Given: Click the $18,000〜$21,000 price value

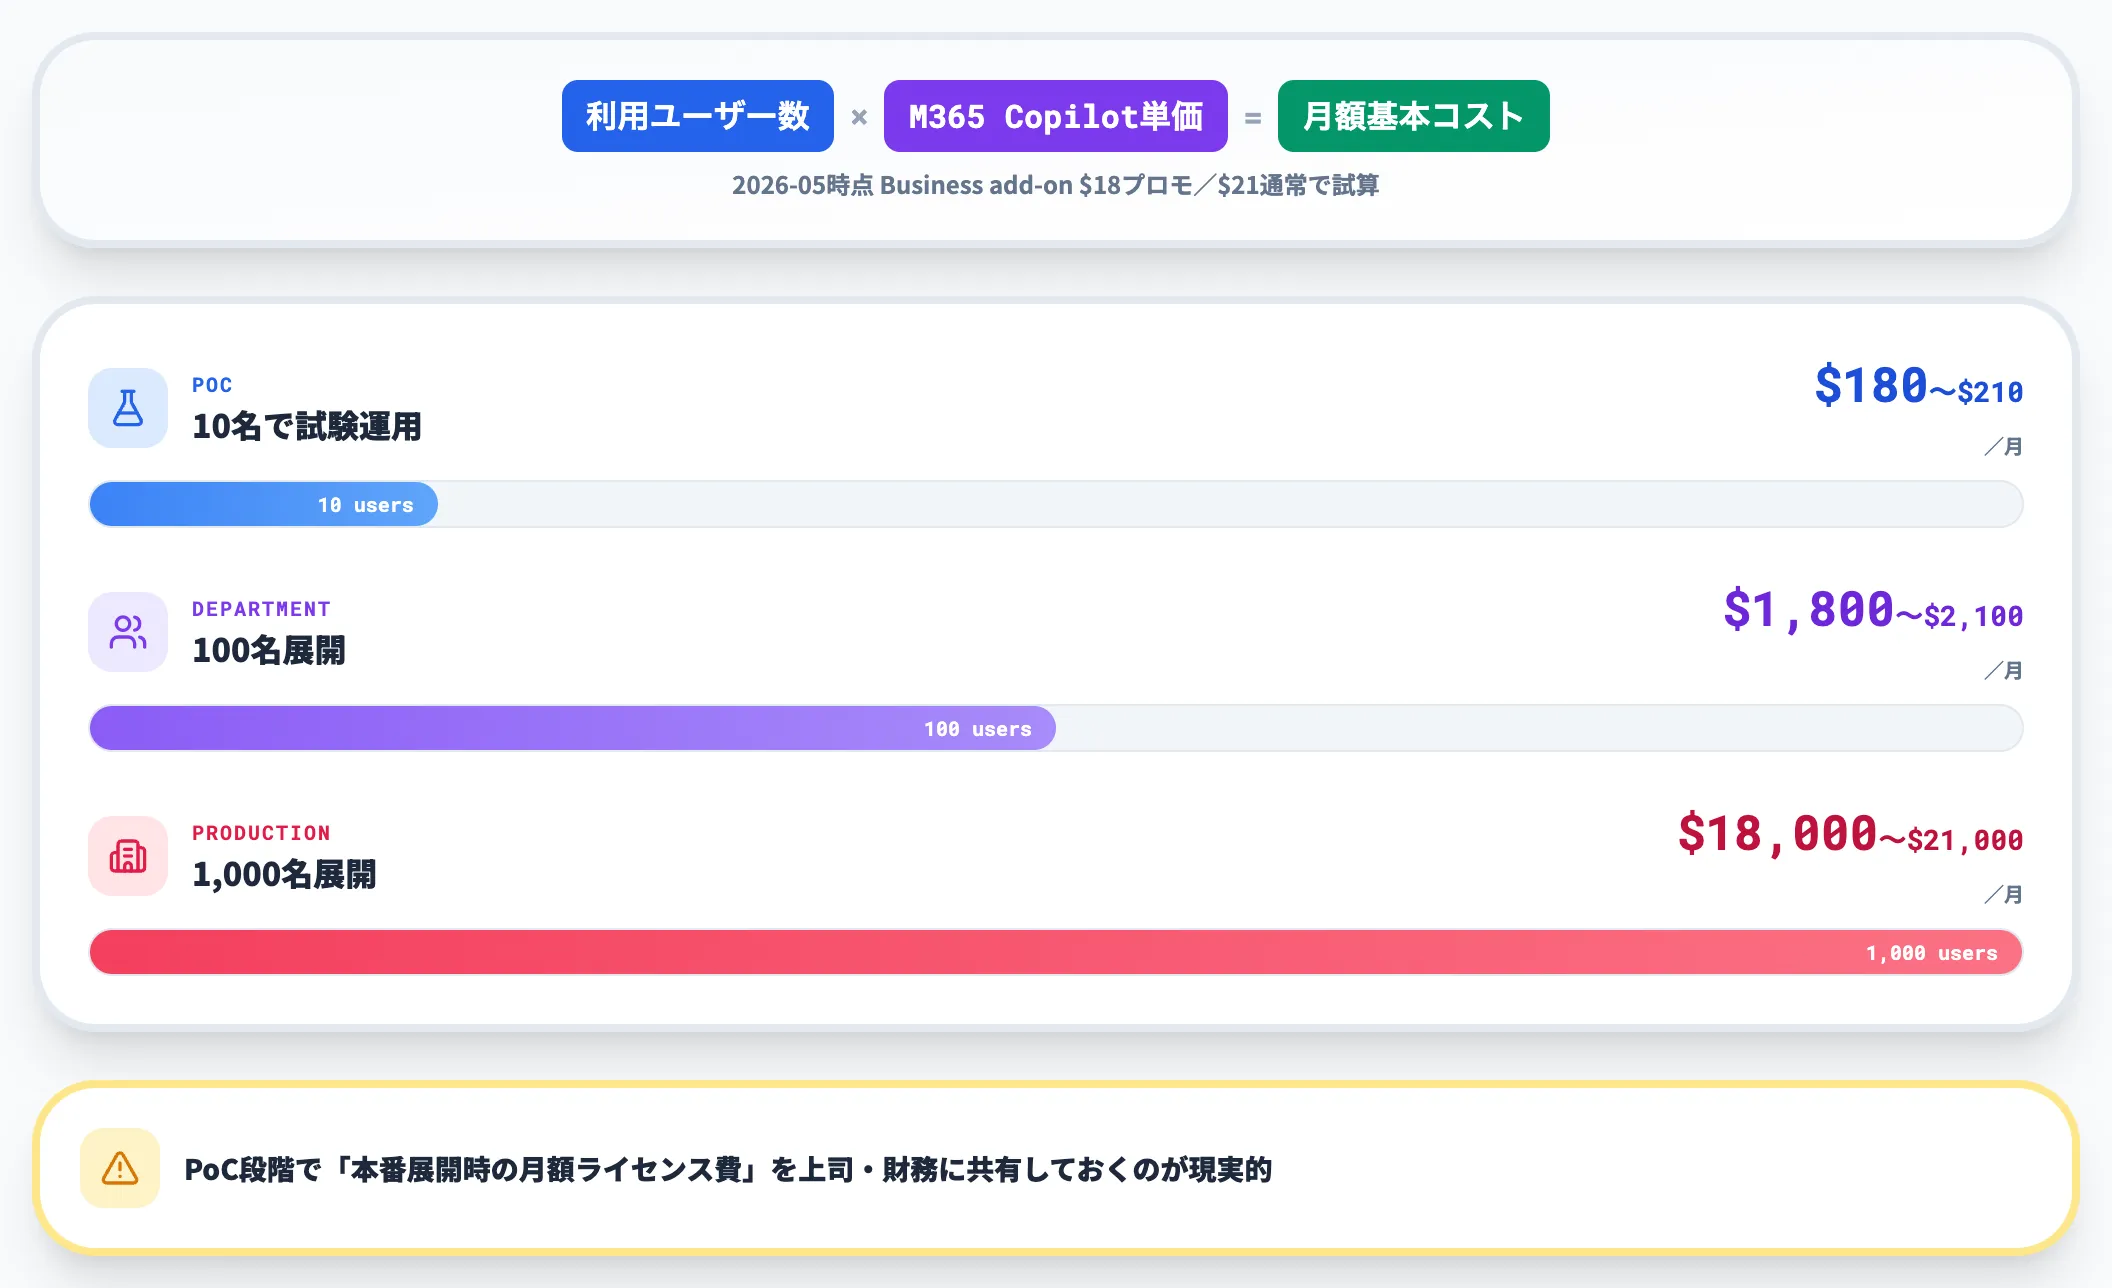Looking at the screenshot, I should pos(1851,834).
